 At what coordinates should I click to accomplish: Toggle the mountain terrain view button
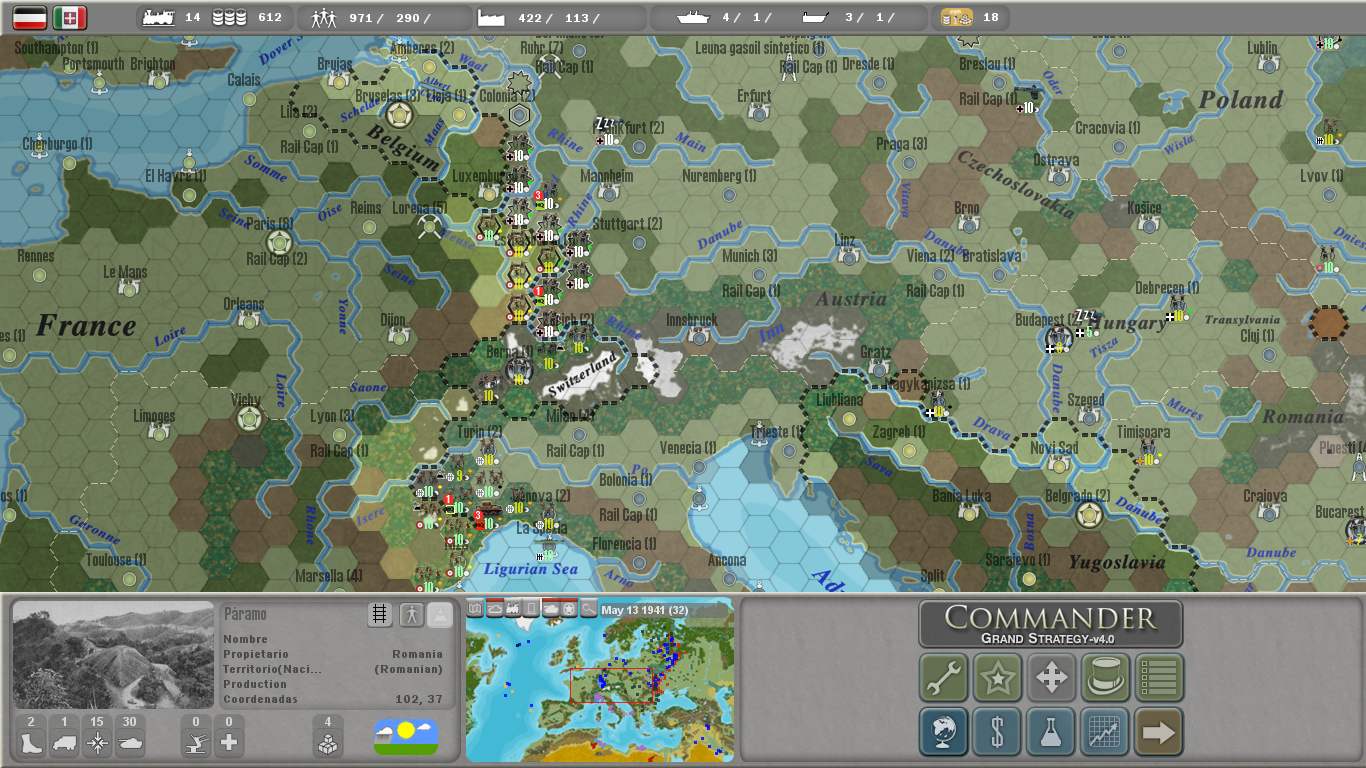click(x=440, y=614)
